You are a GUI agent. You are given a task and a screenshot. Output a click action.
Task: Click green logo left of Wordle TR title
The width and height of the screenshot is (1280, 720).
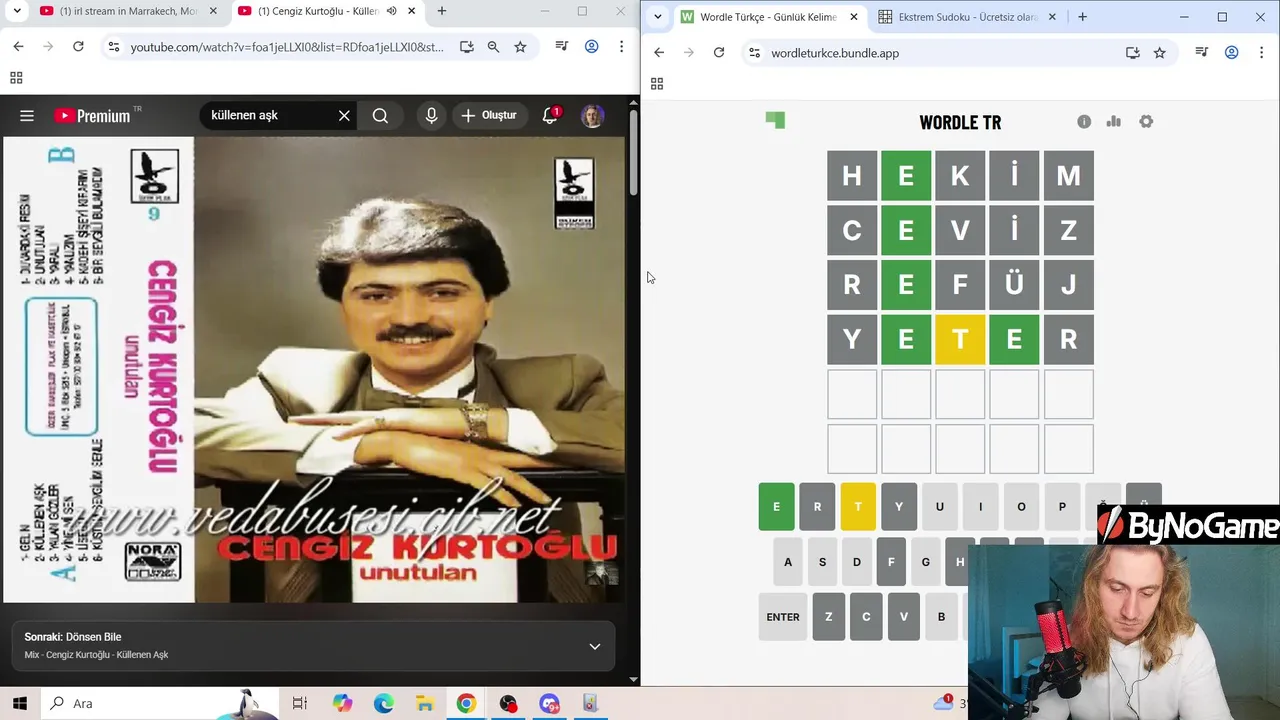click(x=775, y=120)
